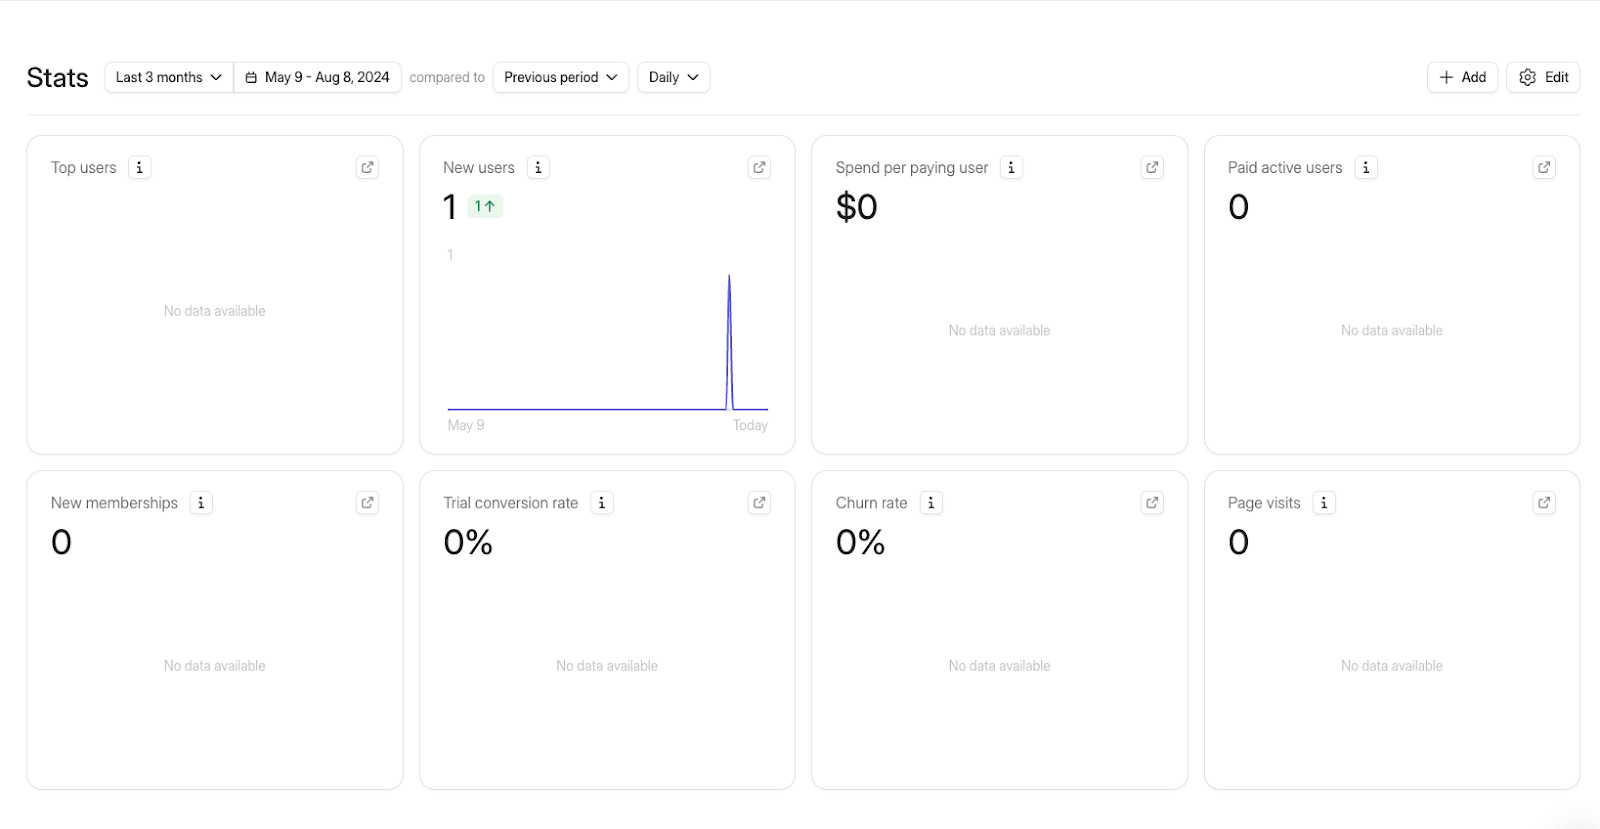The width and height of the screenshot is (1600, 829).
Task: Expand New users card via external-link icon
Action: 759,168
